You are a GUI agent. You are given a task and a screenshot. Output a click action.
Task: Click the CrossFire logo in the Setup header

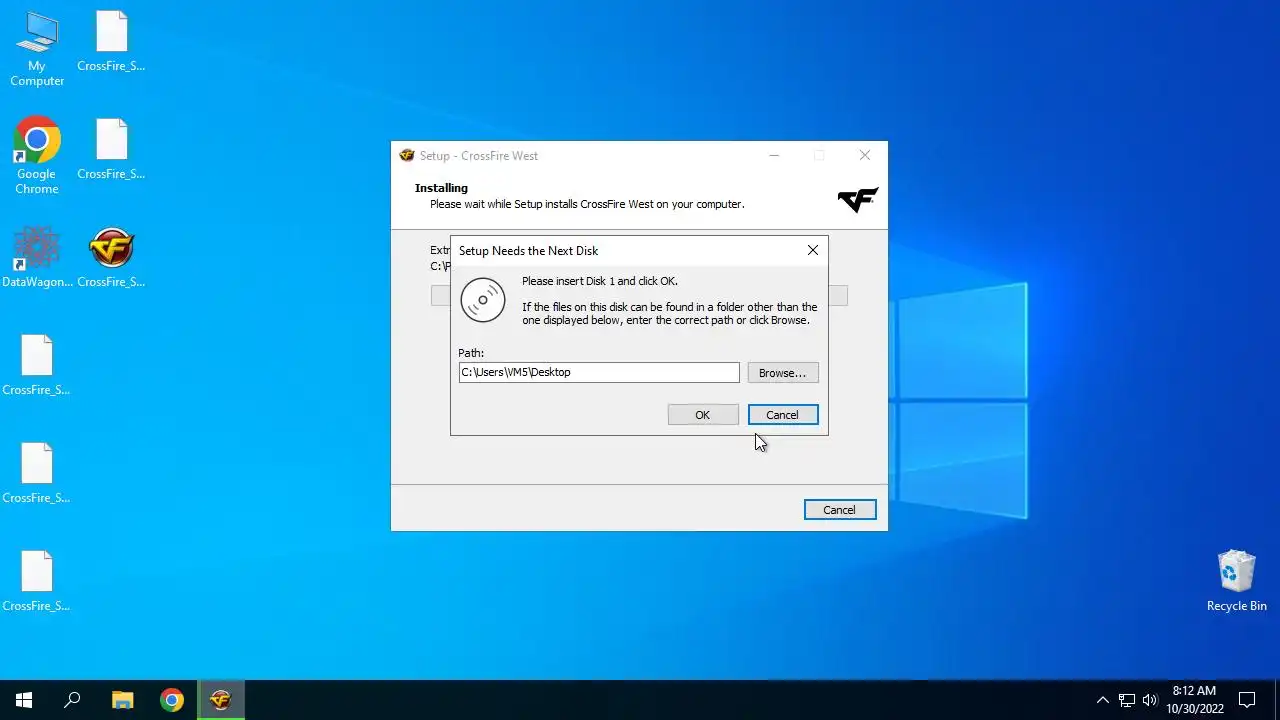(x=858, y=199)
